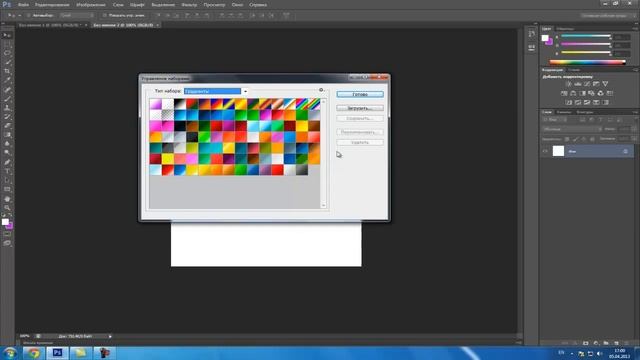Viewport: 640px width, 360px height.
Task: Select the Lasso tool
Action: 7,53
